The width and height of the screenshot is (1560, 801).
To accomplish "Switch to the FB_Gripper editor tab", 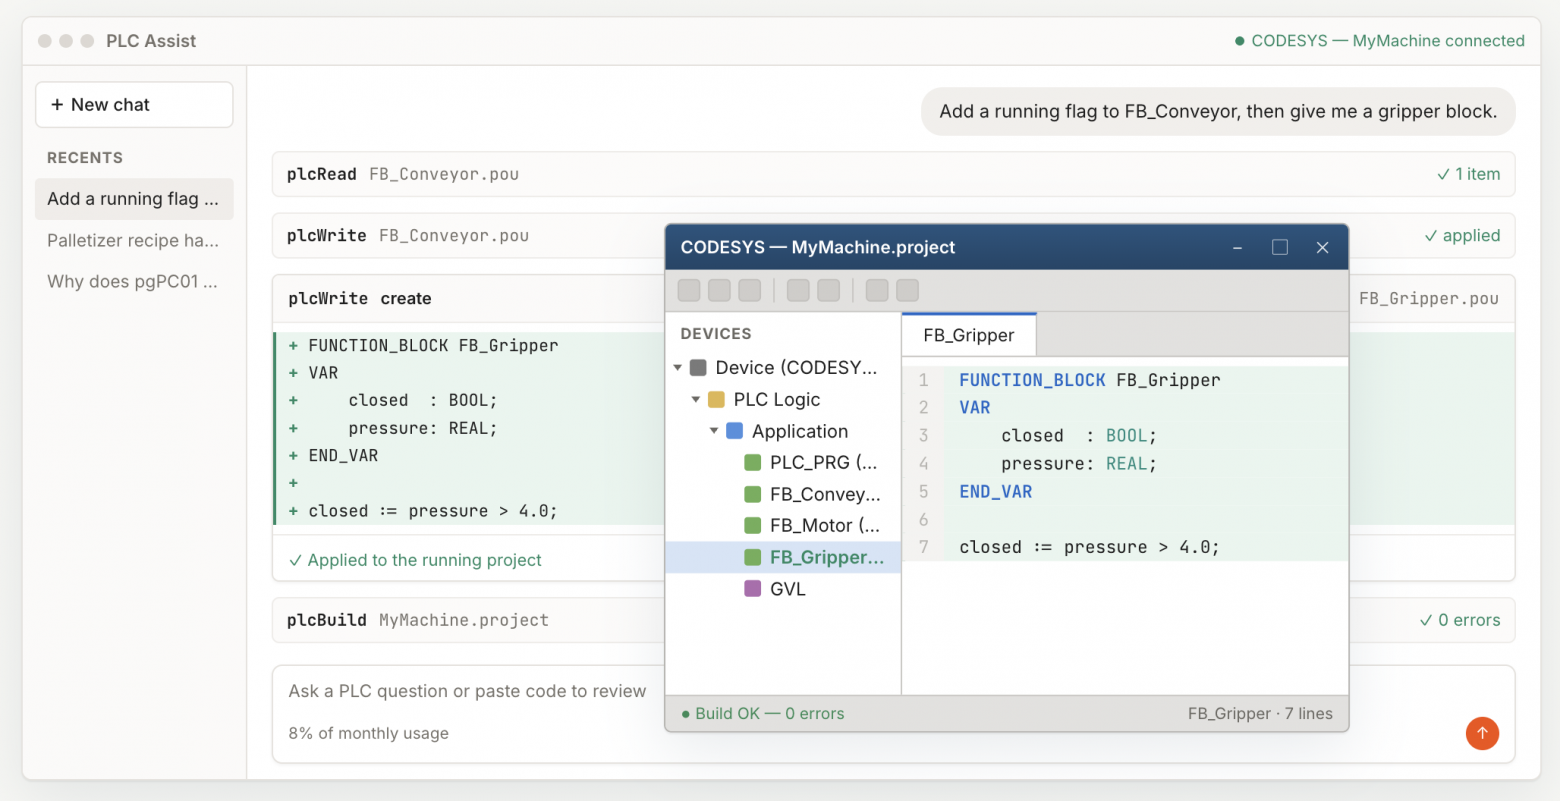I will tap(968, 335).
